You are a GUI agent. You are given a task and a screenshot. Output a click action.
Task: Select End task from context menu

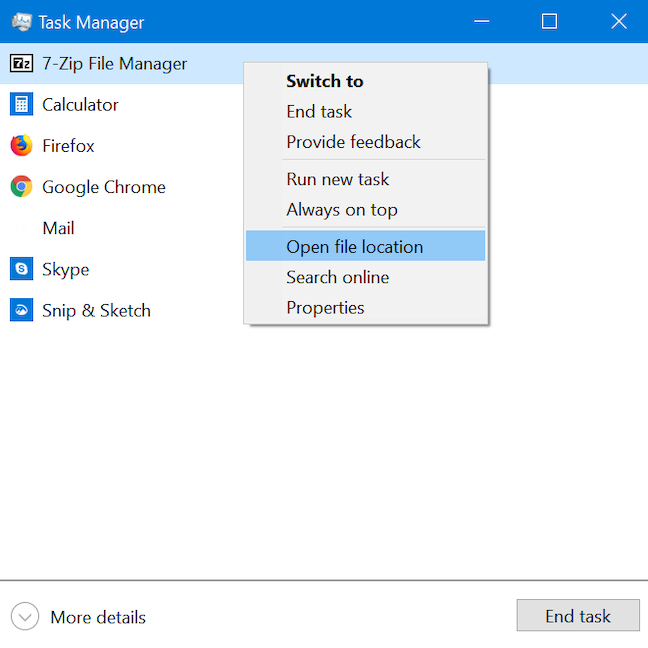pos(365,112)
